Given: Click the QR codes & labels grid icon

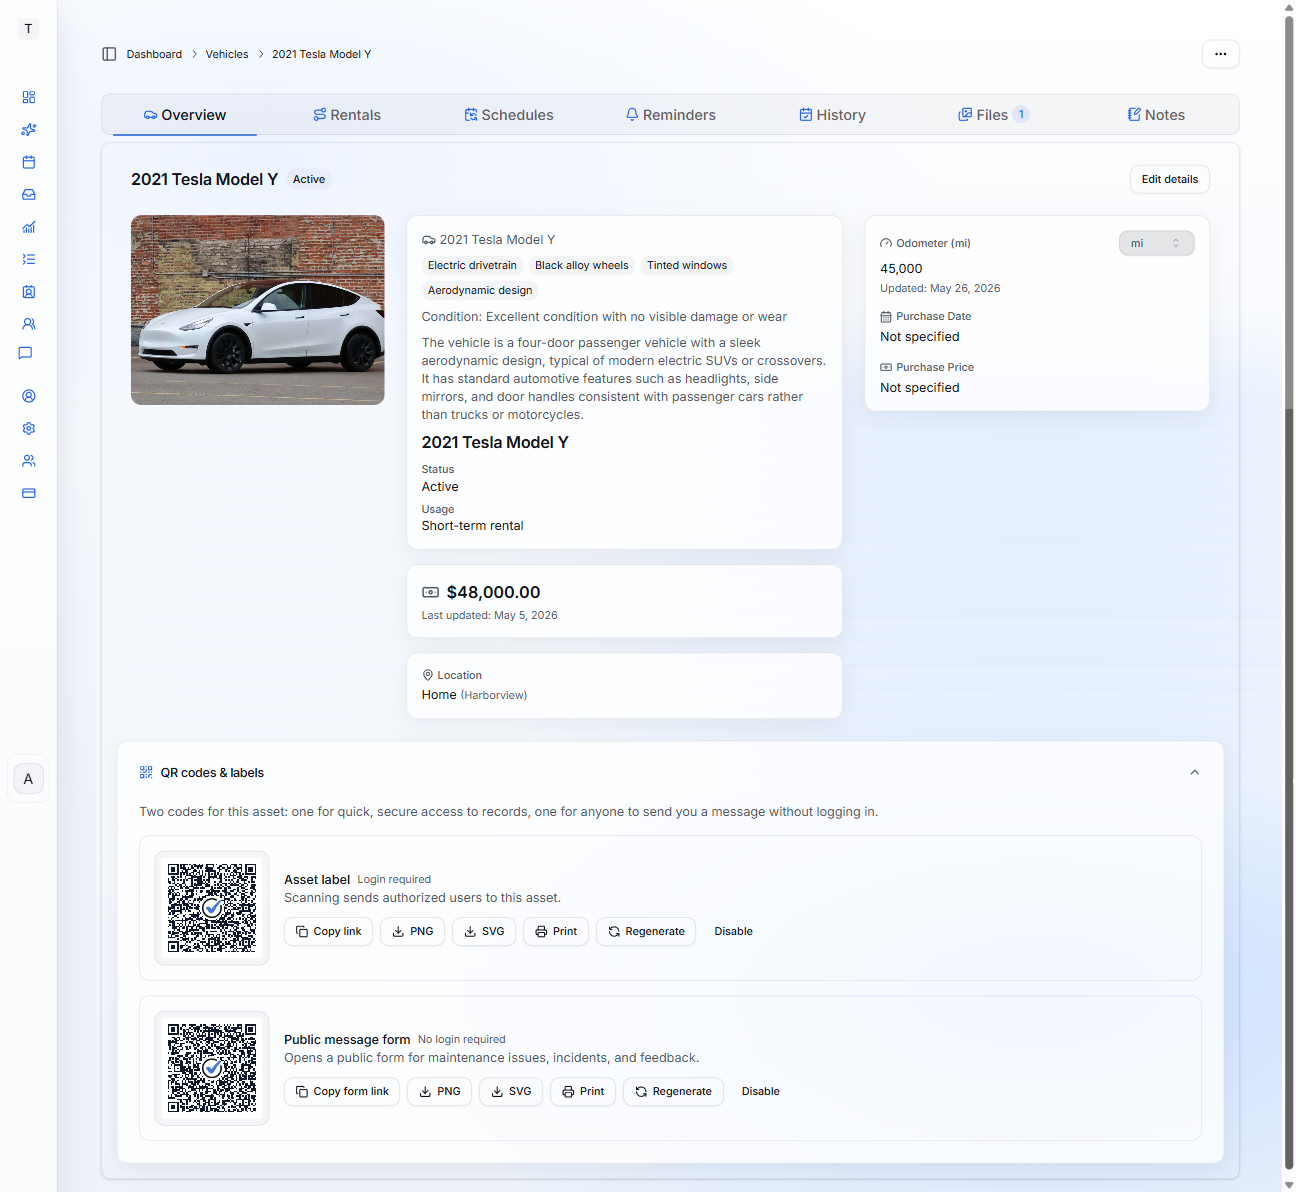Looking at the screenshot, I should click(x=146, y=772).
